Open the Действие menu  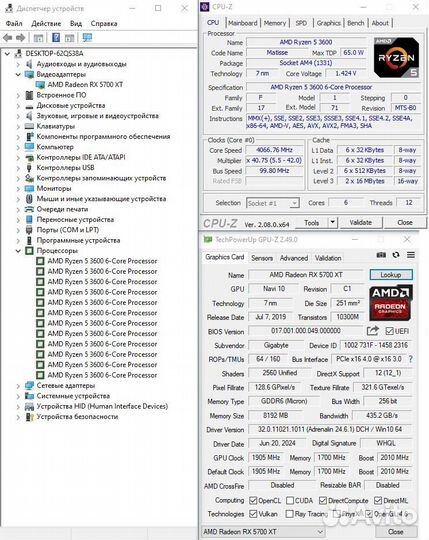(x=46, y=23)
